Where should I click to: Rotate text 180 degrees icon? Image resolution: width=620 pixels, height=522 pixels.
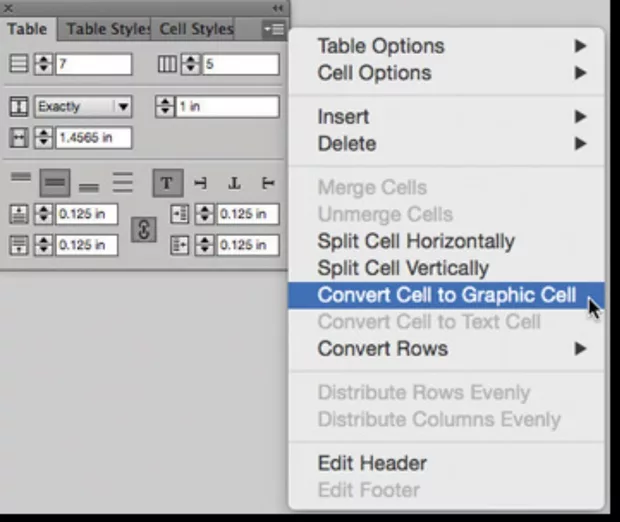[x=233, y=182]
